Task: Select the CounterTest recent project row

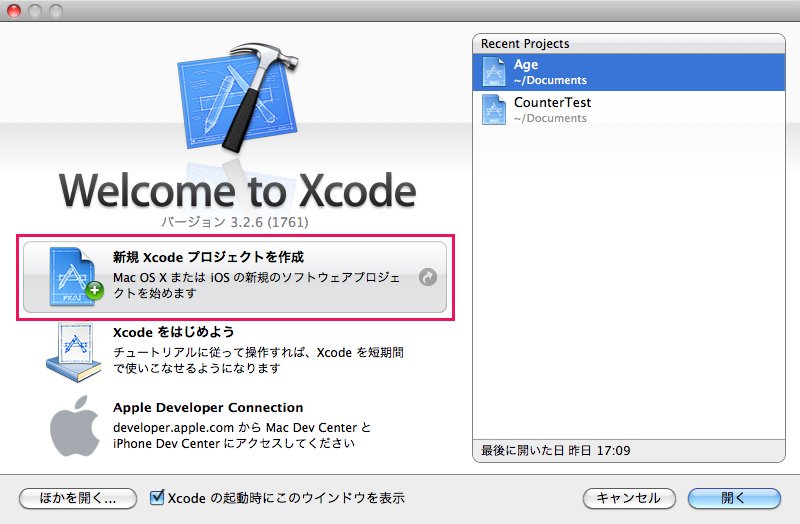Action: click(629, 110)
